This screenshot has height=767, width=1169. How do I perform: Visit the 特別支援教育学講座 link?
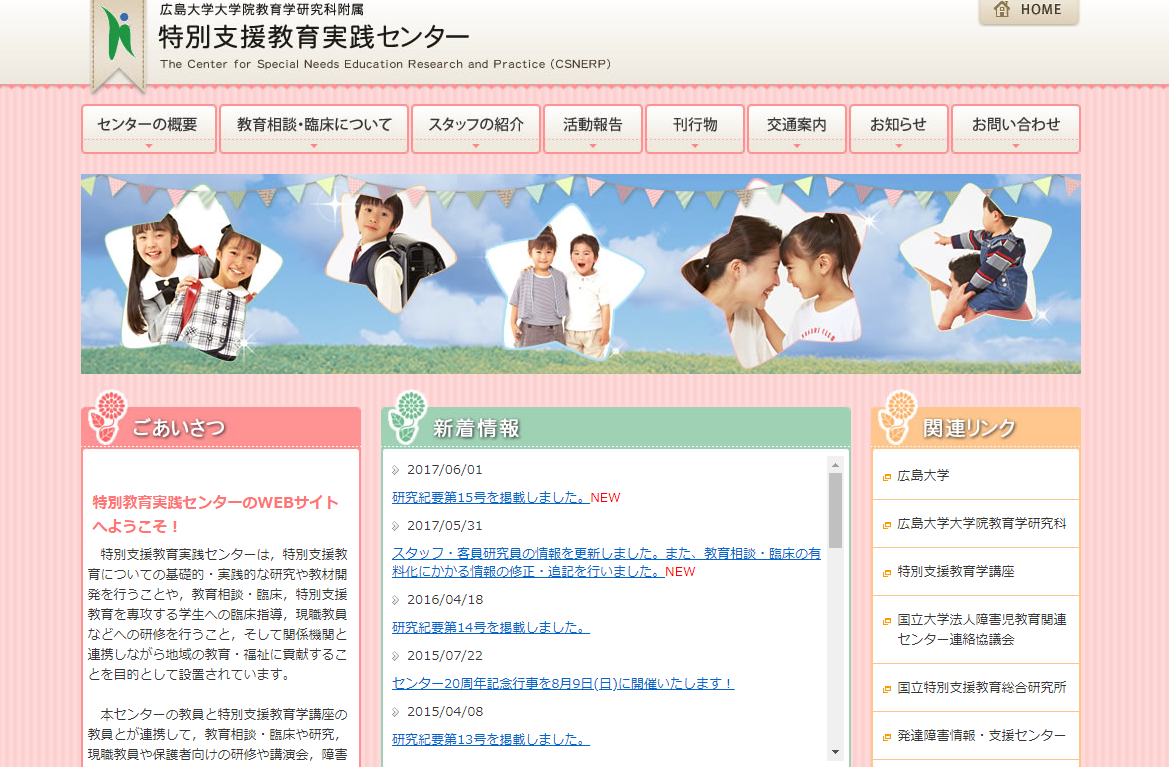point(956,572)
